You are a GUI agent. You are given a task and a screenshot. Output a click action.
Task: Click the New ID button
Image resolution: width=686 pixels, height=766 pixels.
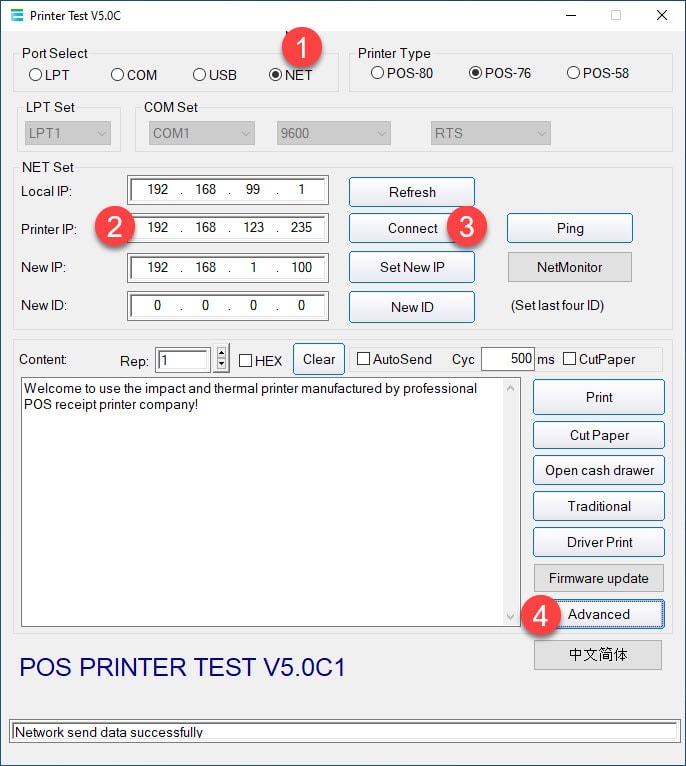[x=412, y=307]
